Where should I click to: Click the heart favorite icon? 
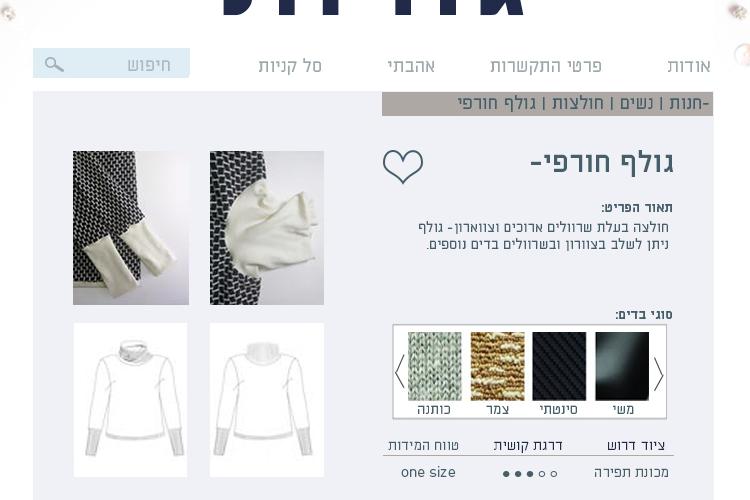pos(403,166)
